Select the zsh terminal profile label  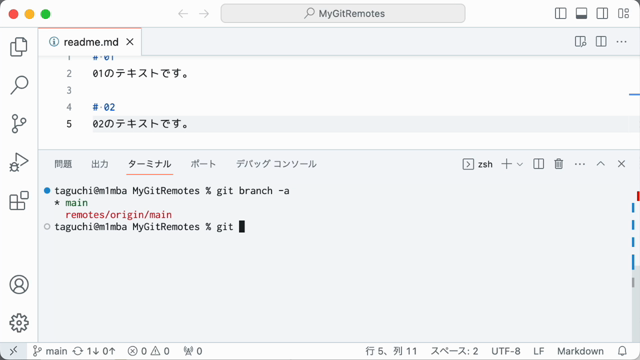478,164
